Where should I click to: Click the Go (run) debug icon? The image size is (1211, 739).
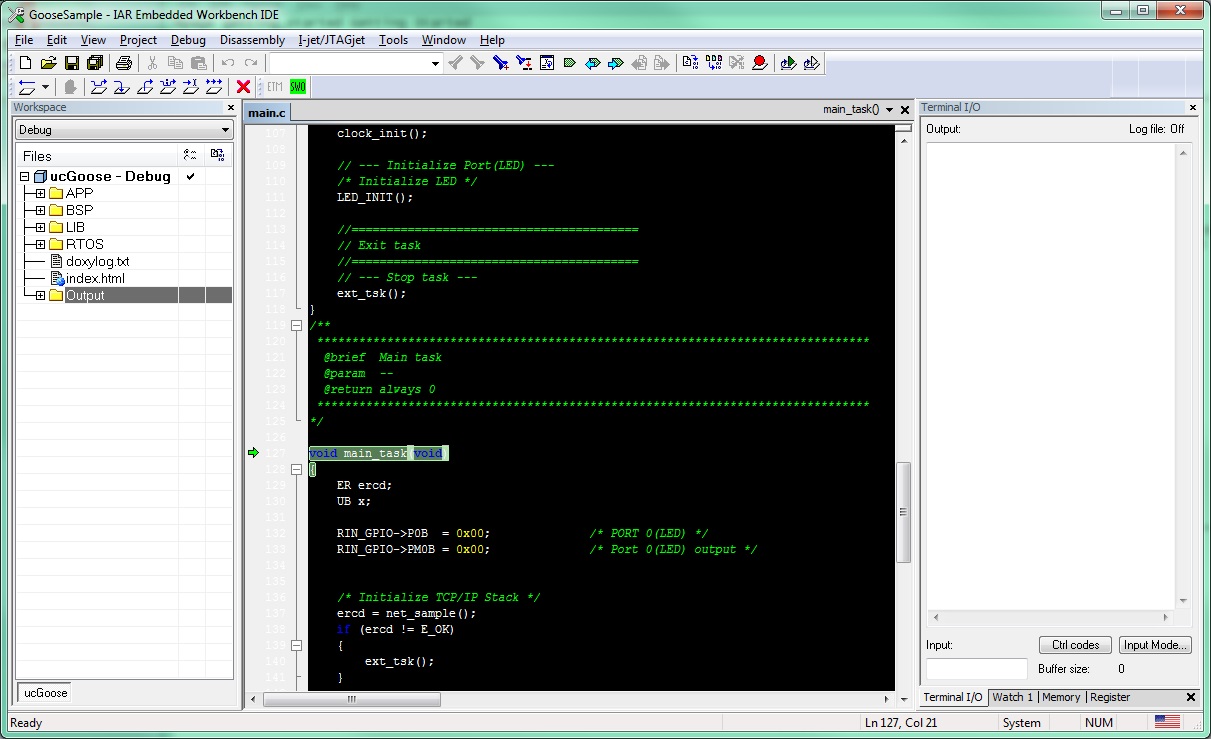click(x=214, y=87)
